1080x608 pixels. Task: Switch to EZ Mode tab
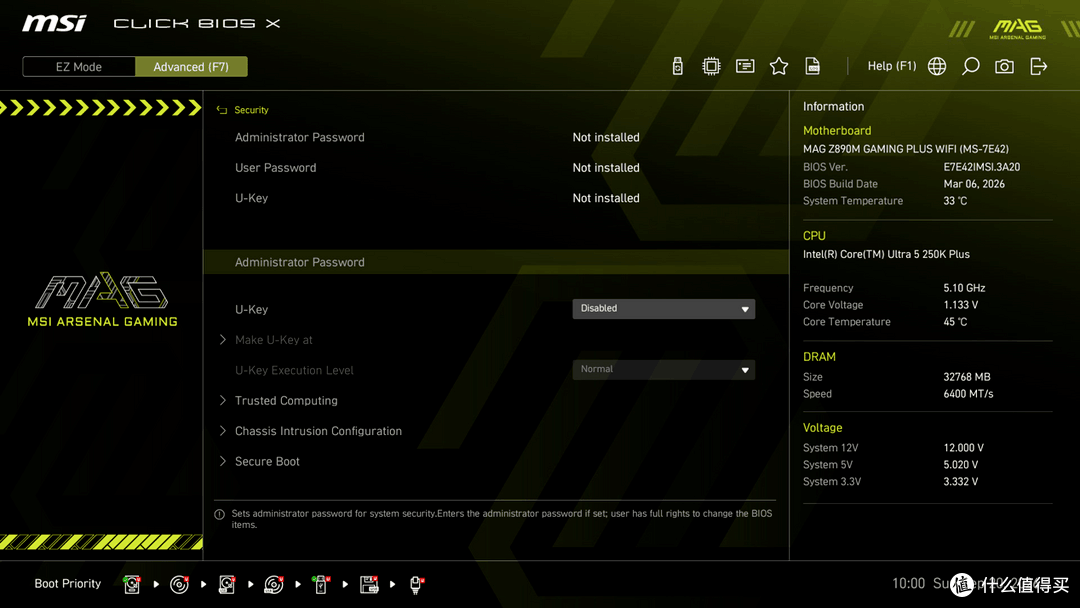click(79, 67)
